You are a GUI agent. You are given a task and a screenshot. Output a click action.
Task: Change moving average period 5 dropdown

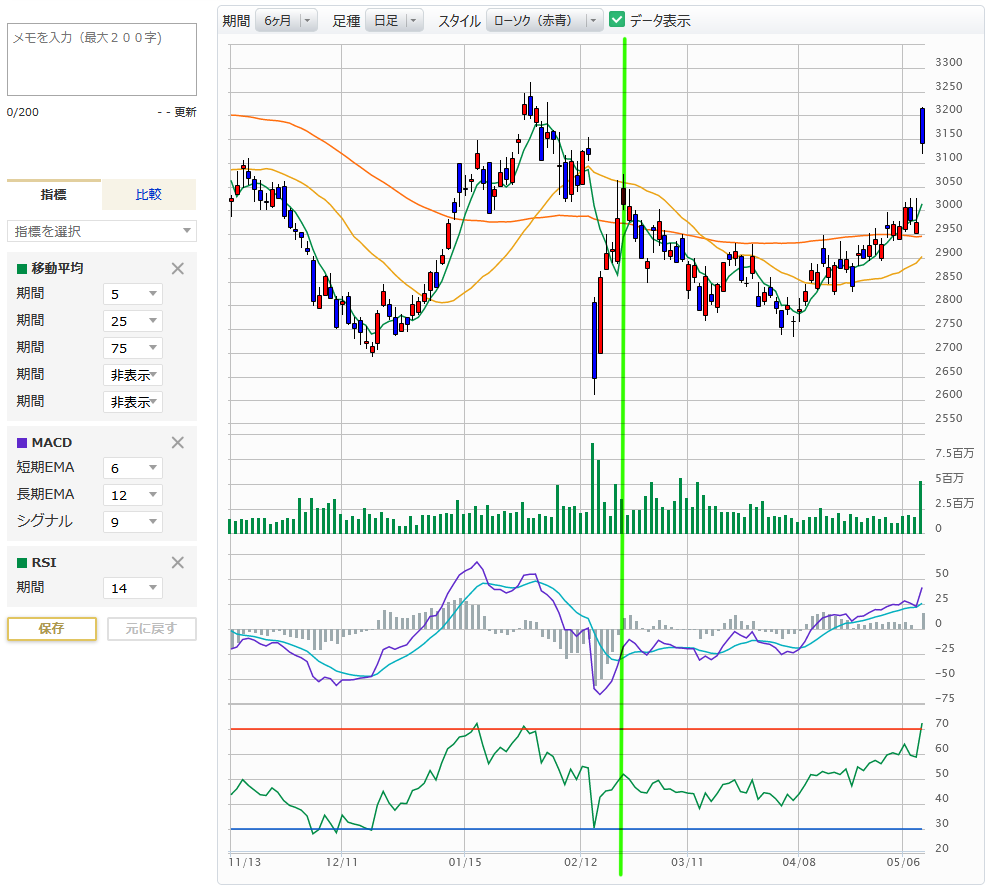[132, 294]
